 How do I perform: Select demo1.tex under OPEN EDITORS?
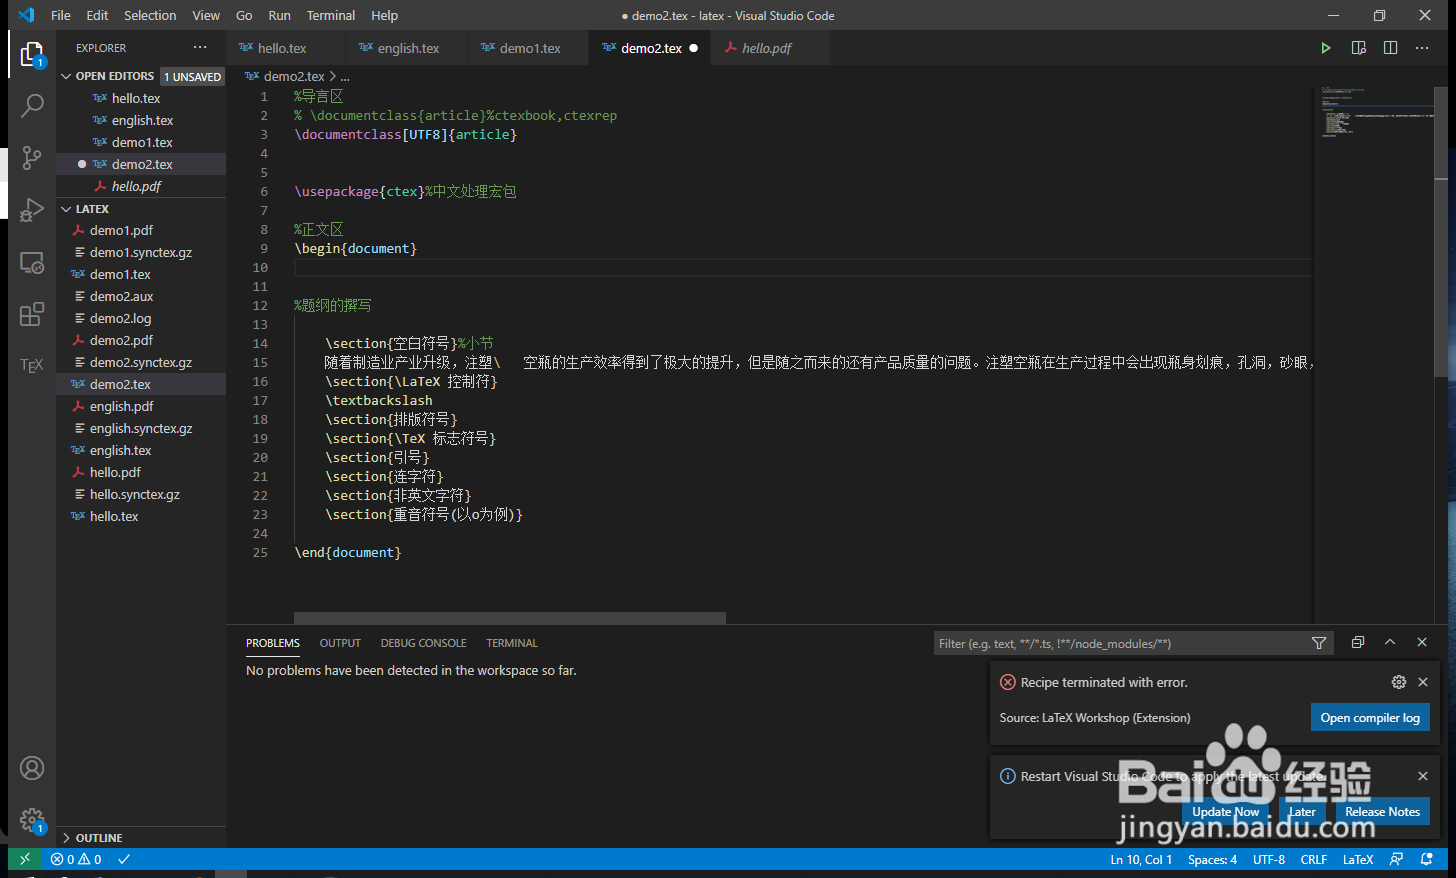pos(141,142)
